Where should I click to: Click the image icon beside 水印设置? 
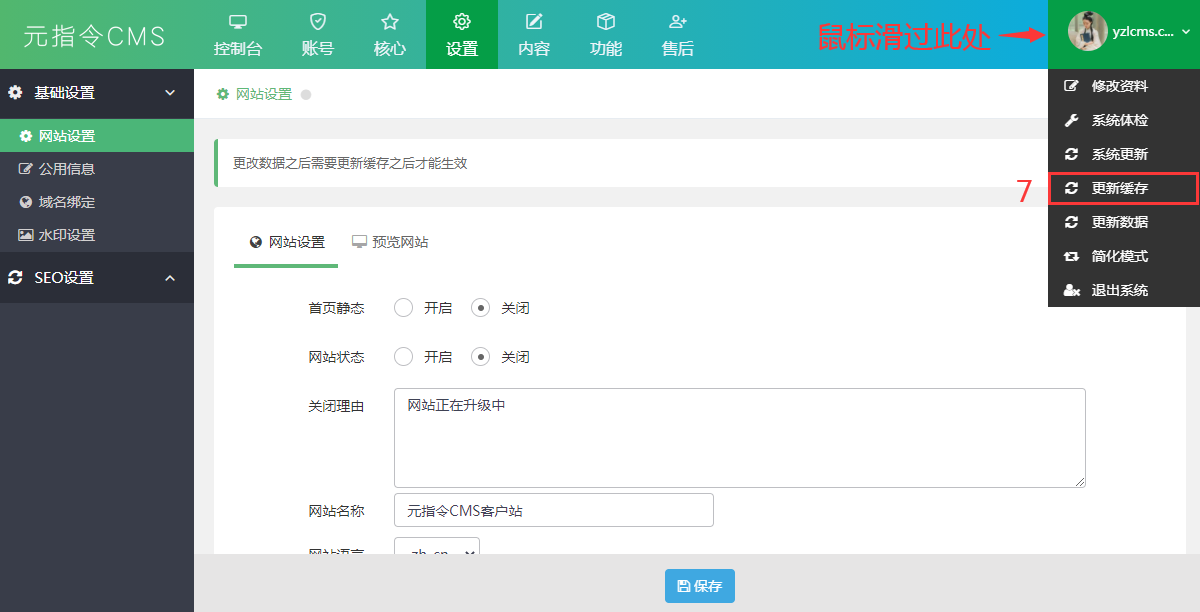[x=27, y=235]
